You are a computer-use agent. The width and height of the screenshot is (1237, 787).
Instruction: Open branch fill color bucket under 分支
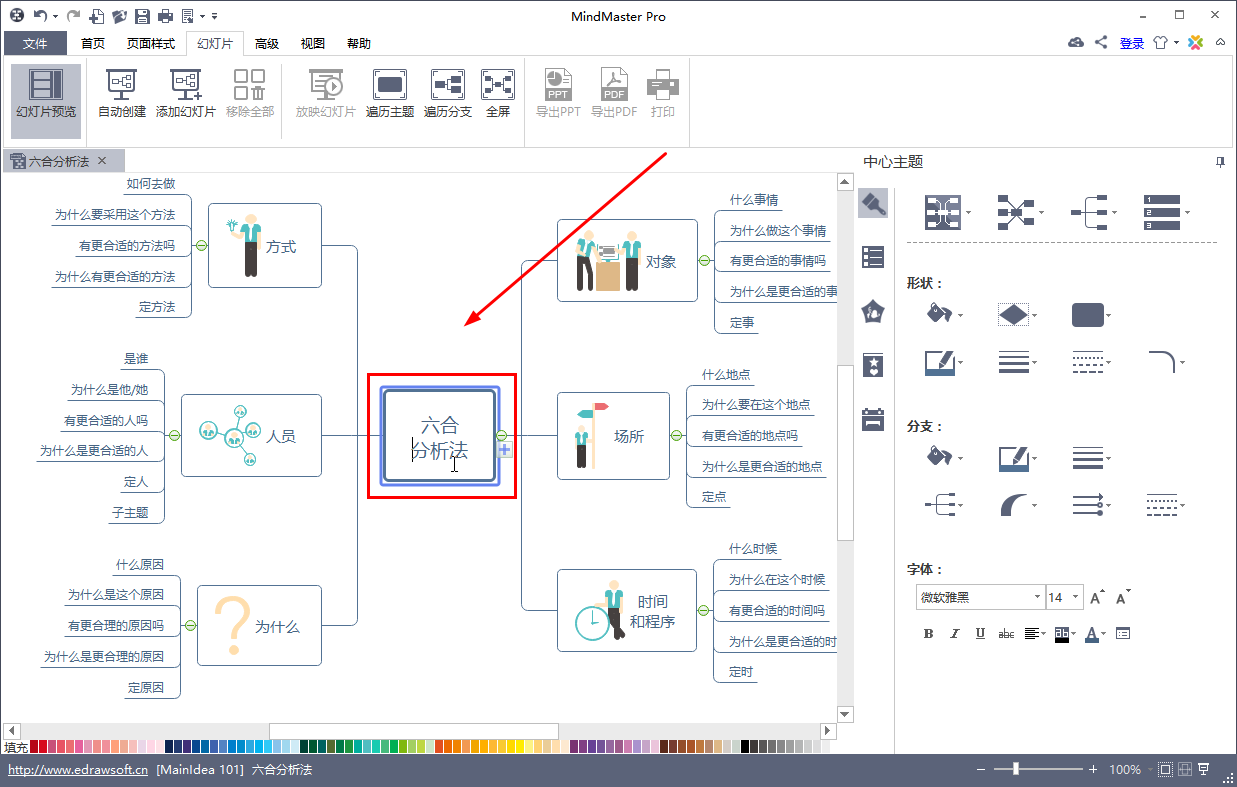[945, 458]
